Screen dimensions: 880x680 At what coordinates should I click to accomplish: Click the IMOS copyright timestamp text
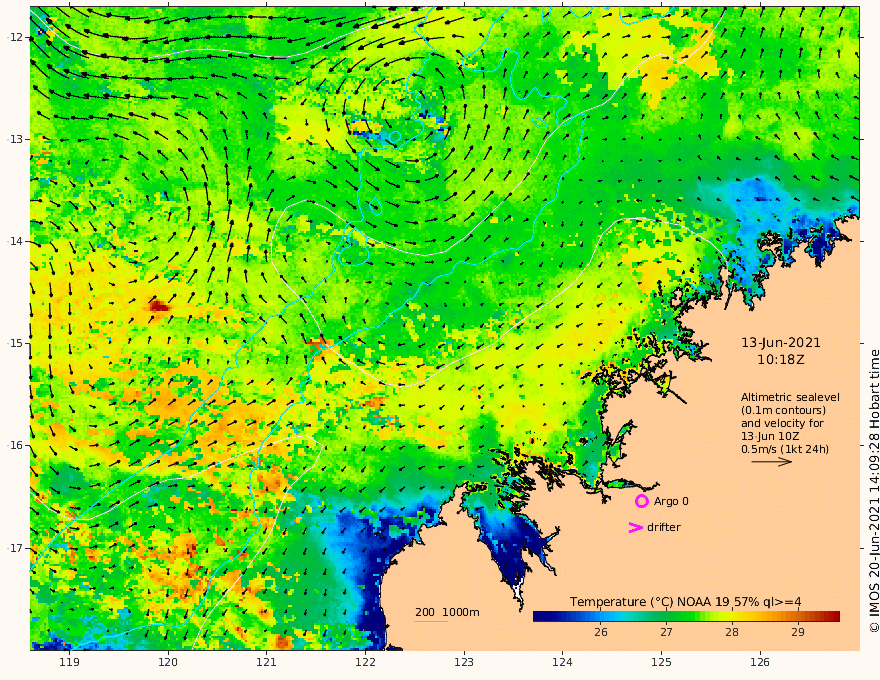[874, 491]
